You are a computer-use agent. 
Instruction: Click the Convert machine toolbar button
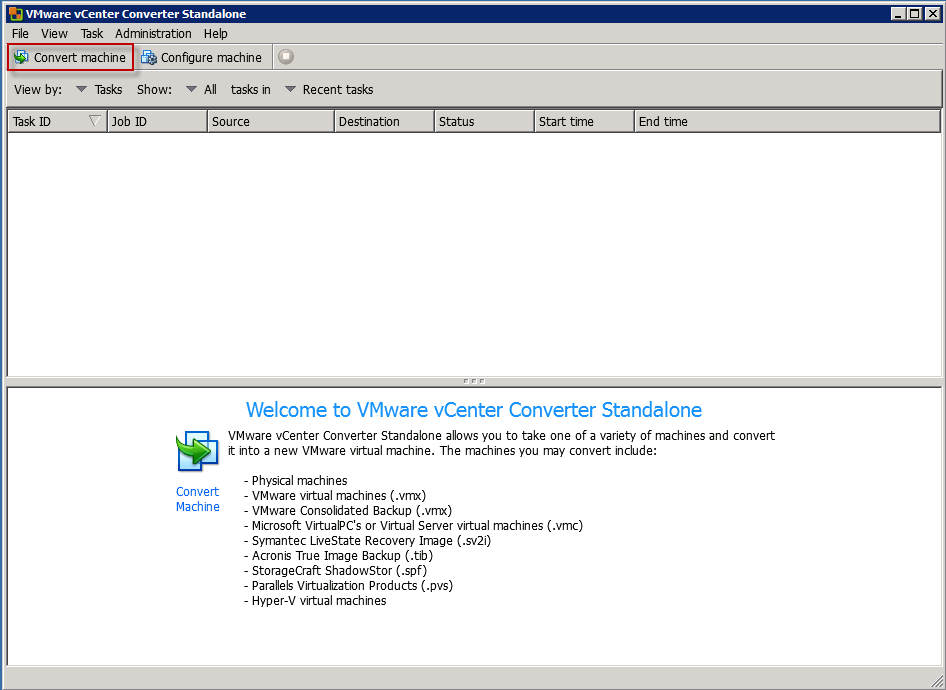pyautogui.click(x=70, y=57)
